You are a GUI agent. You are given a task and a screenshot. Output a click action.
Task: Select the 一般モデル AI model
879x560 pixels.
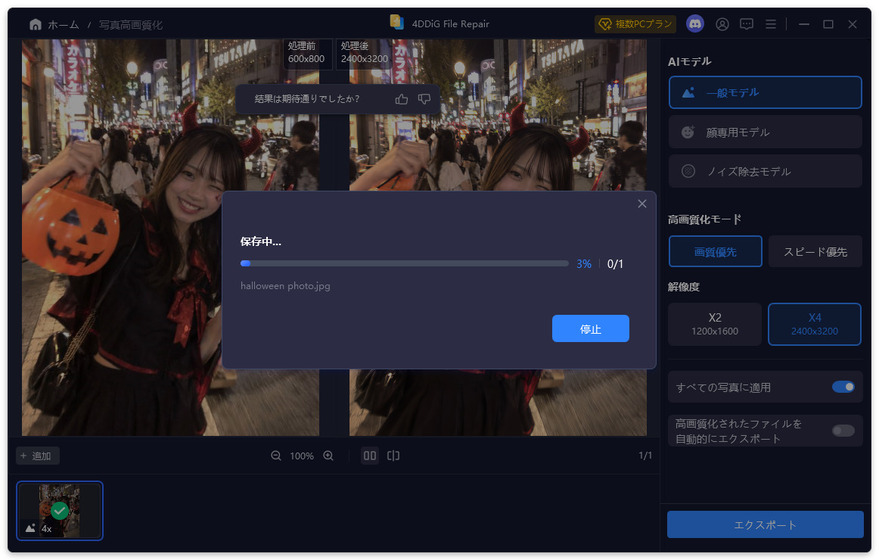(765, 92)
